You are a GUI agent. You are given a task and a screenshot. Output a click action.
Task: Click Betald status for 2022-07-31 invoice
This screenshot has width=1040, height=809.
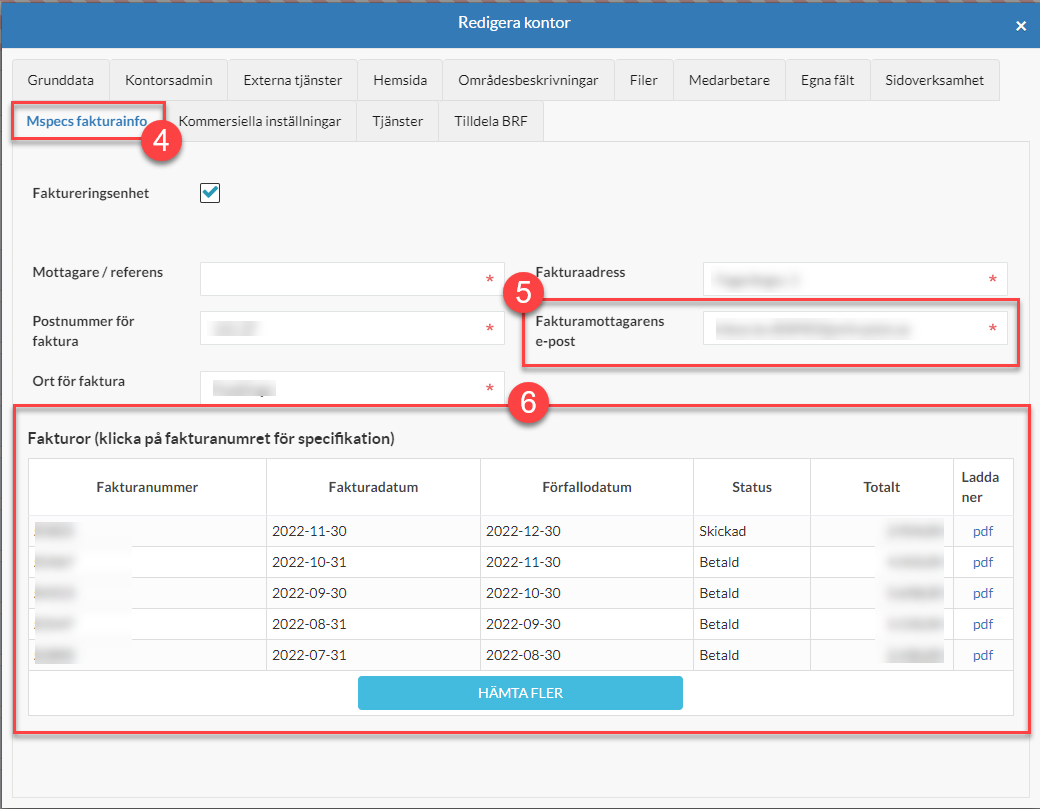coord(752,655)
